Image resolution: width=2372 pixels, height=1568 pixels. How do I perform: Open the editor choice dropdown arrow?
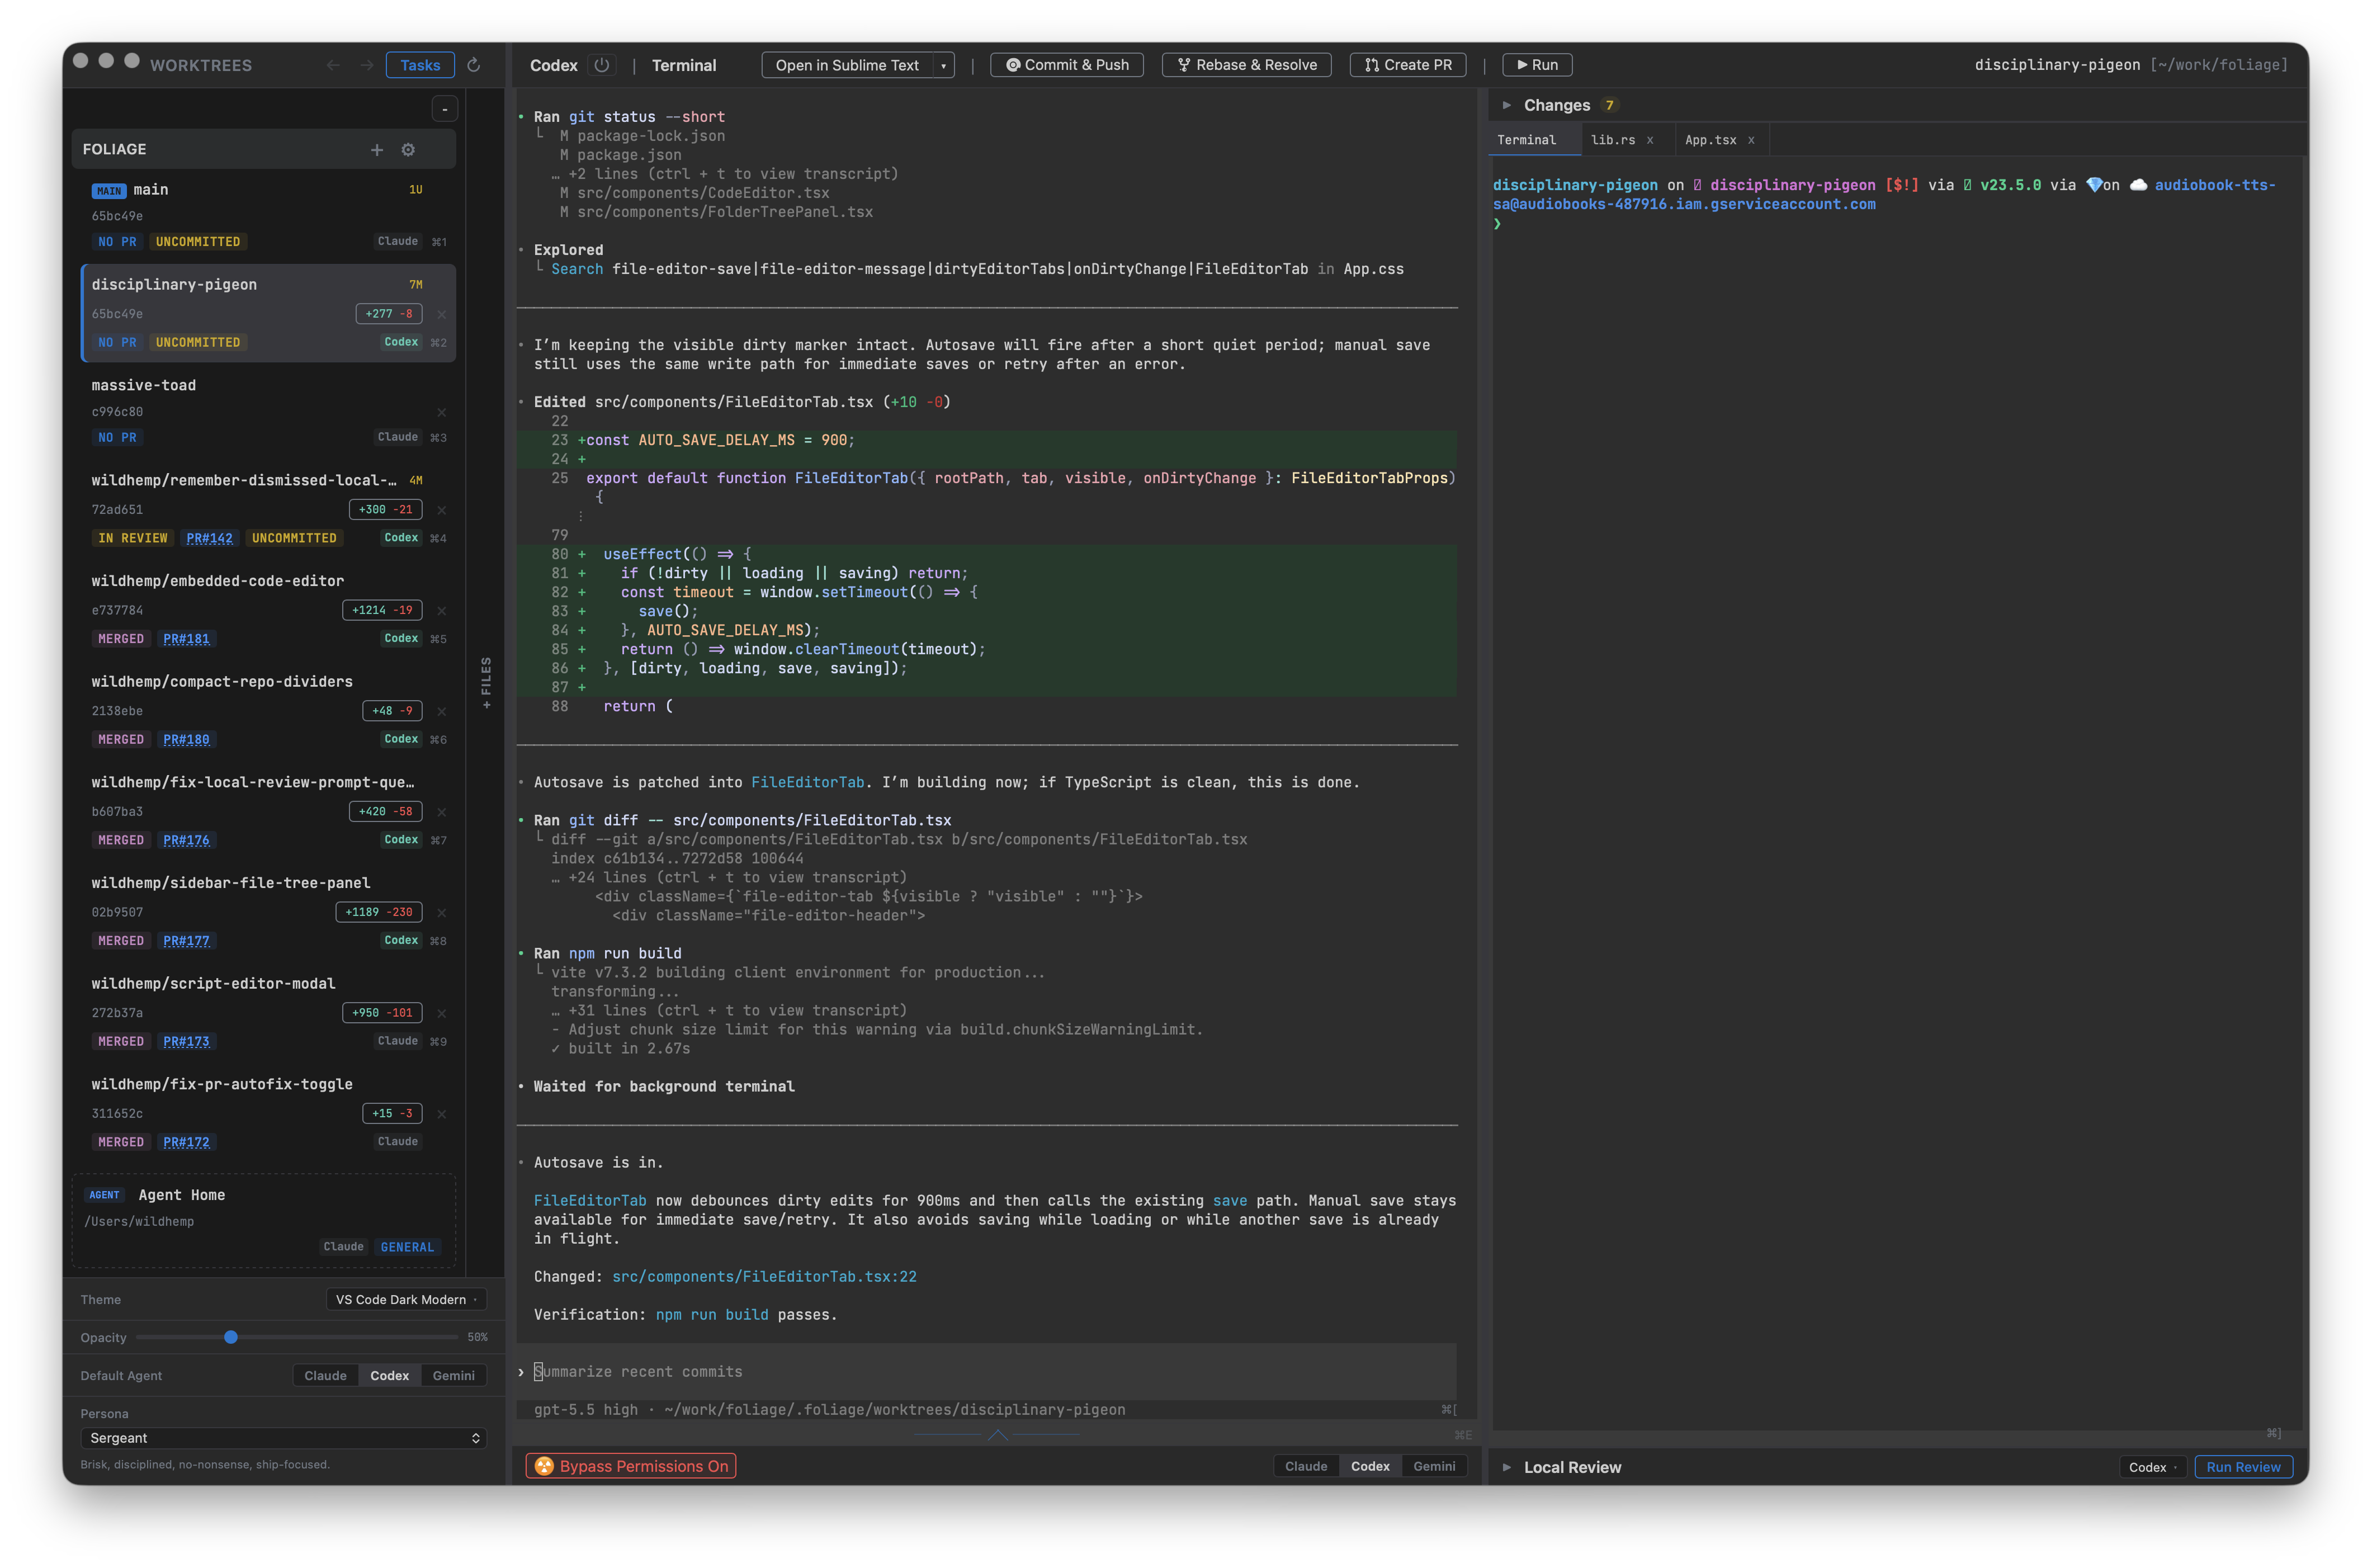943,65
